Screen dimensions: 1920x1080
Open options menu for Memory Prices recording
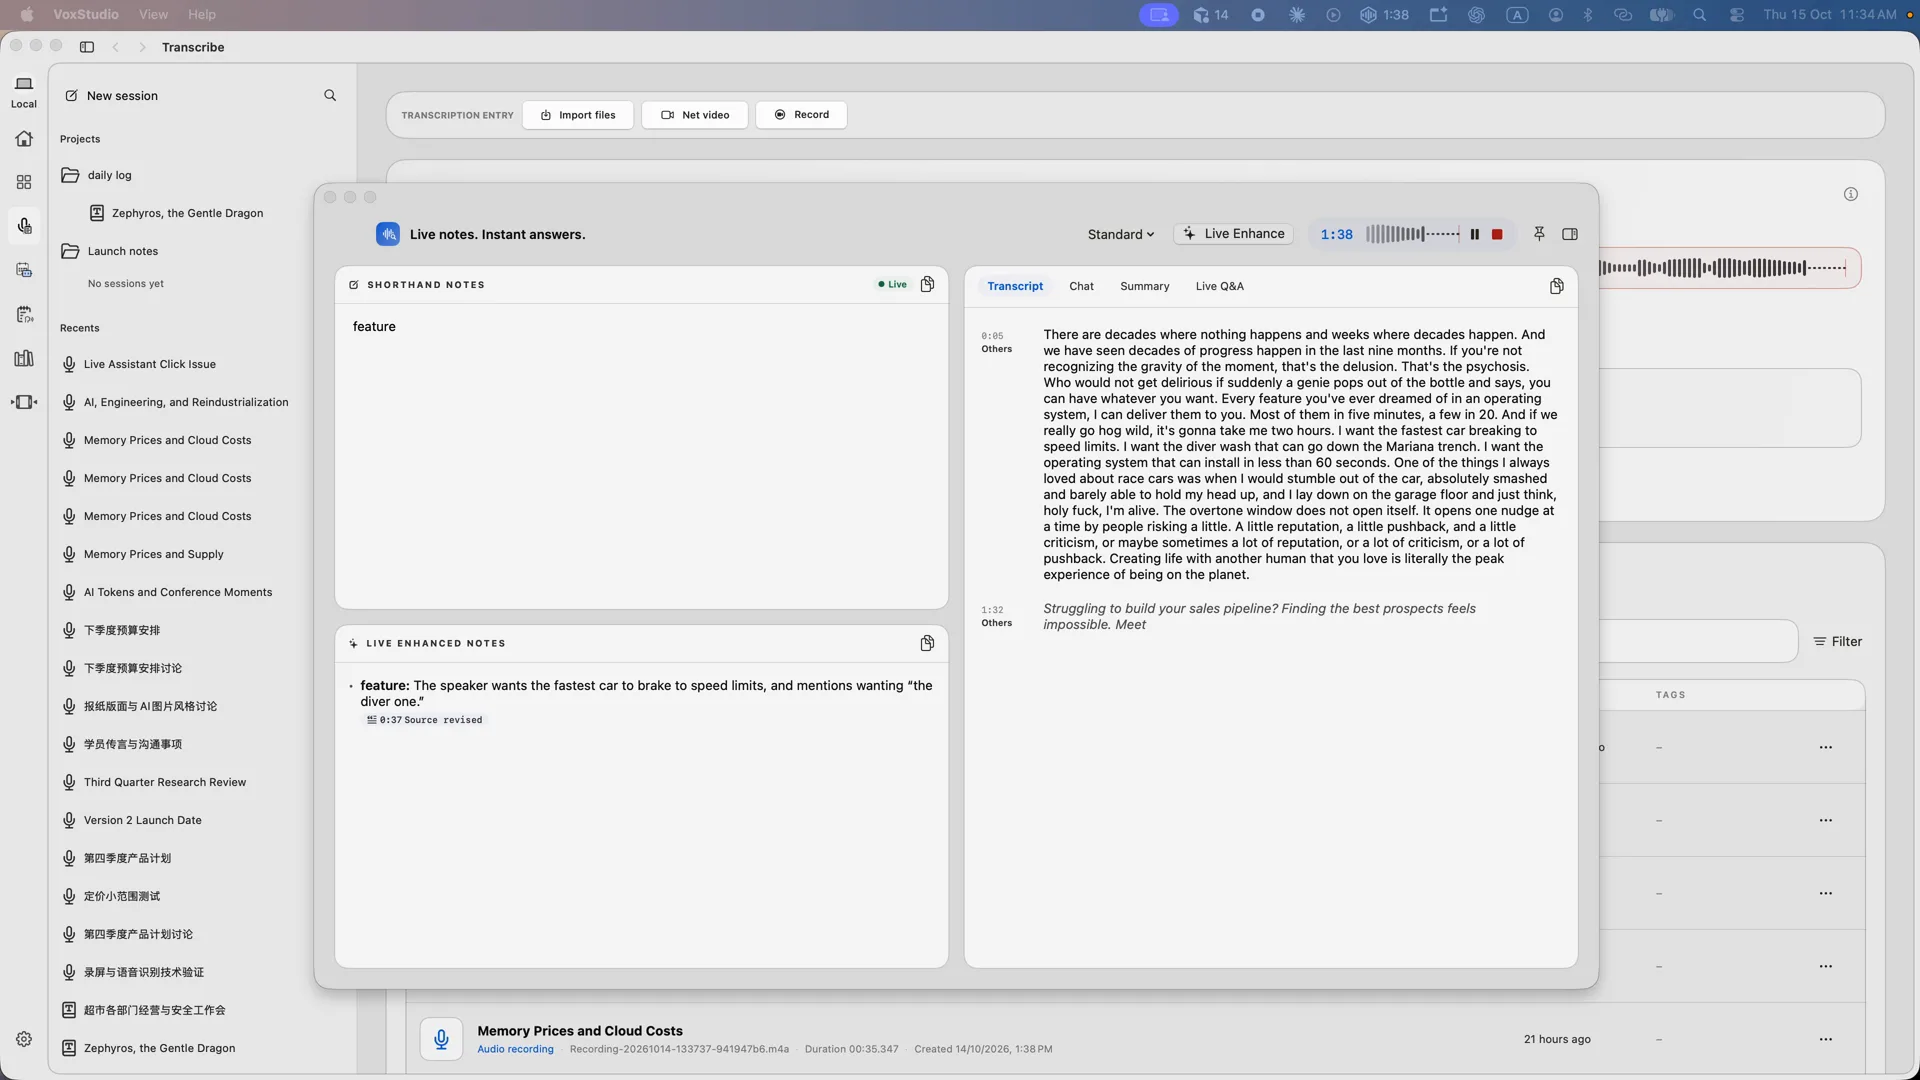pos(1826,1040)
